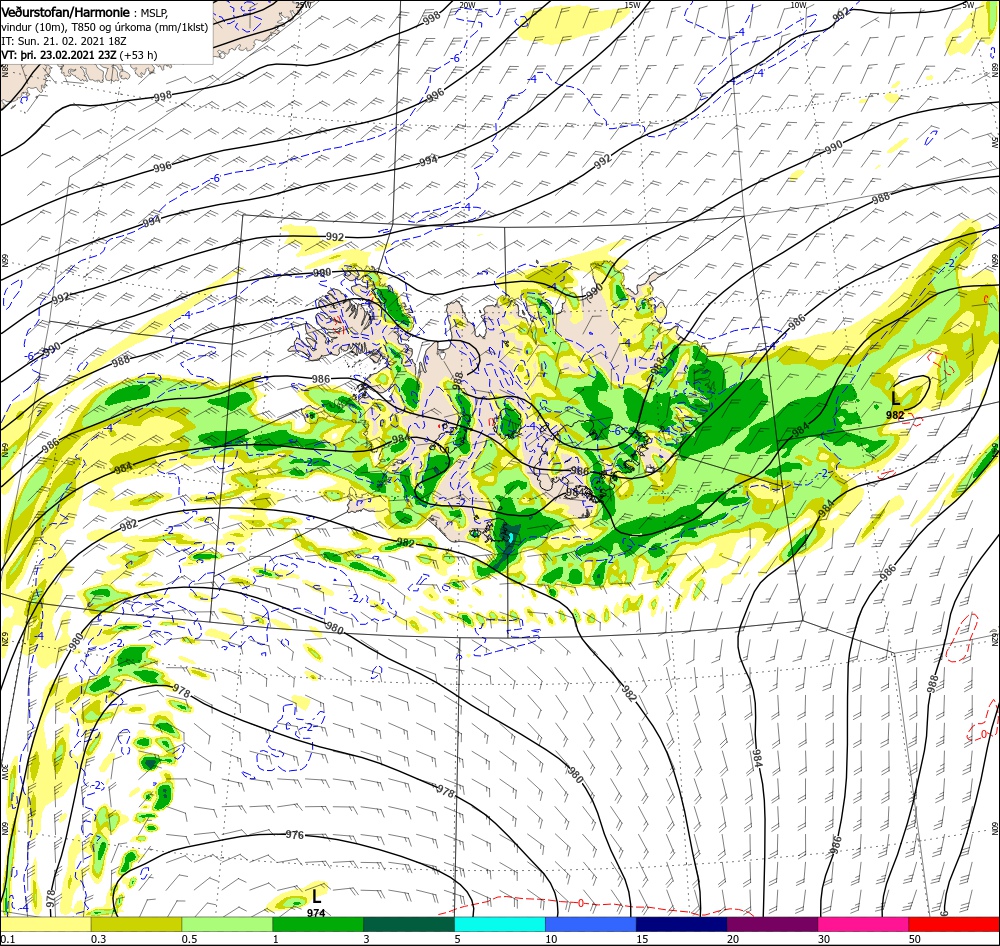Choose the blue 10 mm legend swatch
The width and height of the screenshot is (1000, 946).
pyautogui.click(x=591, y=924)
